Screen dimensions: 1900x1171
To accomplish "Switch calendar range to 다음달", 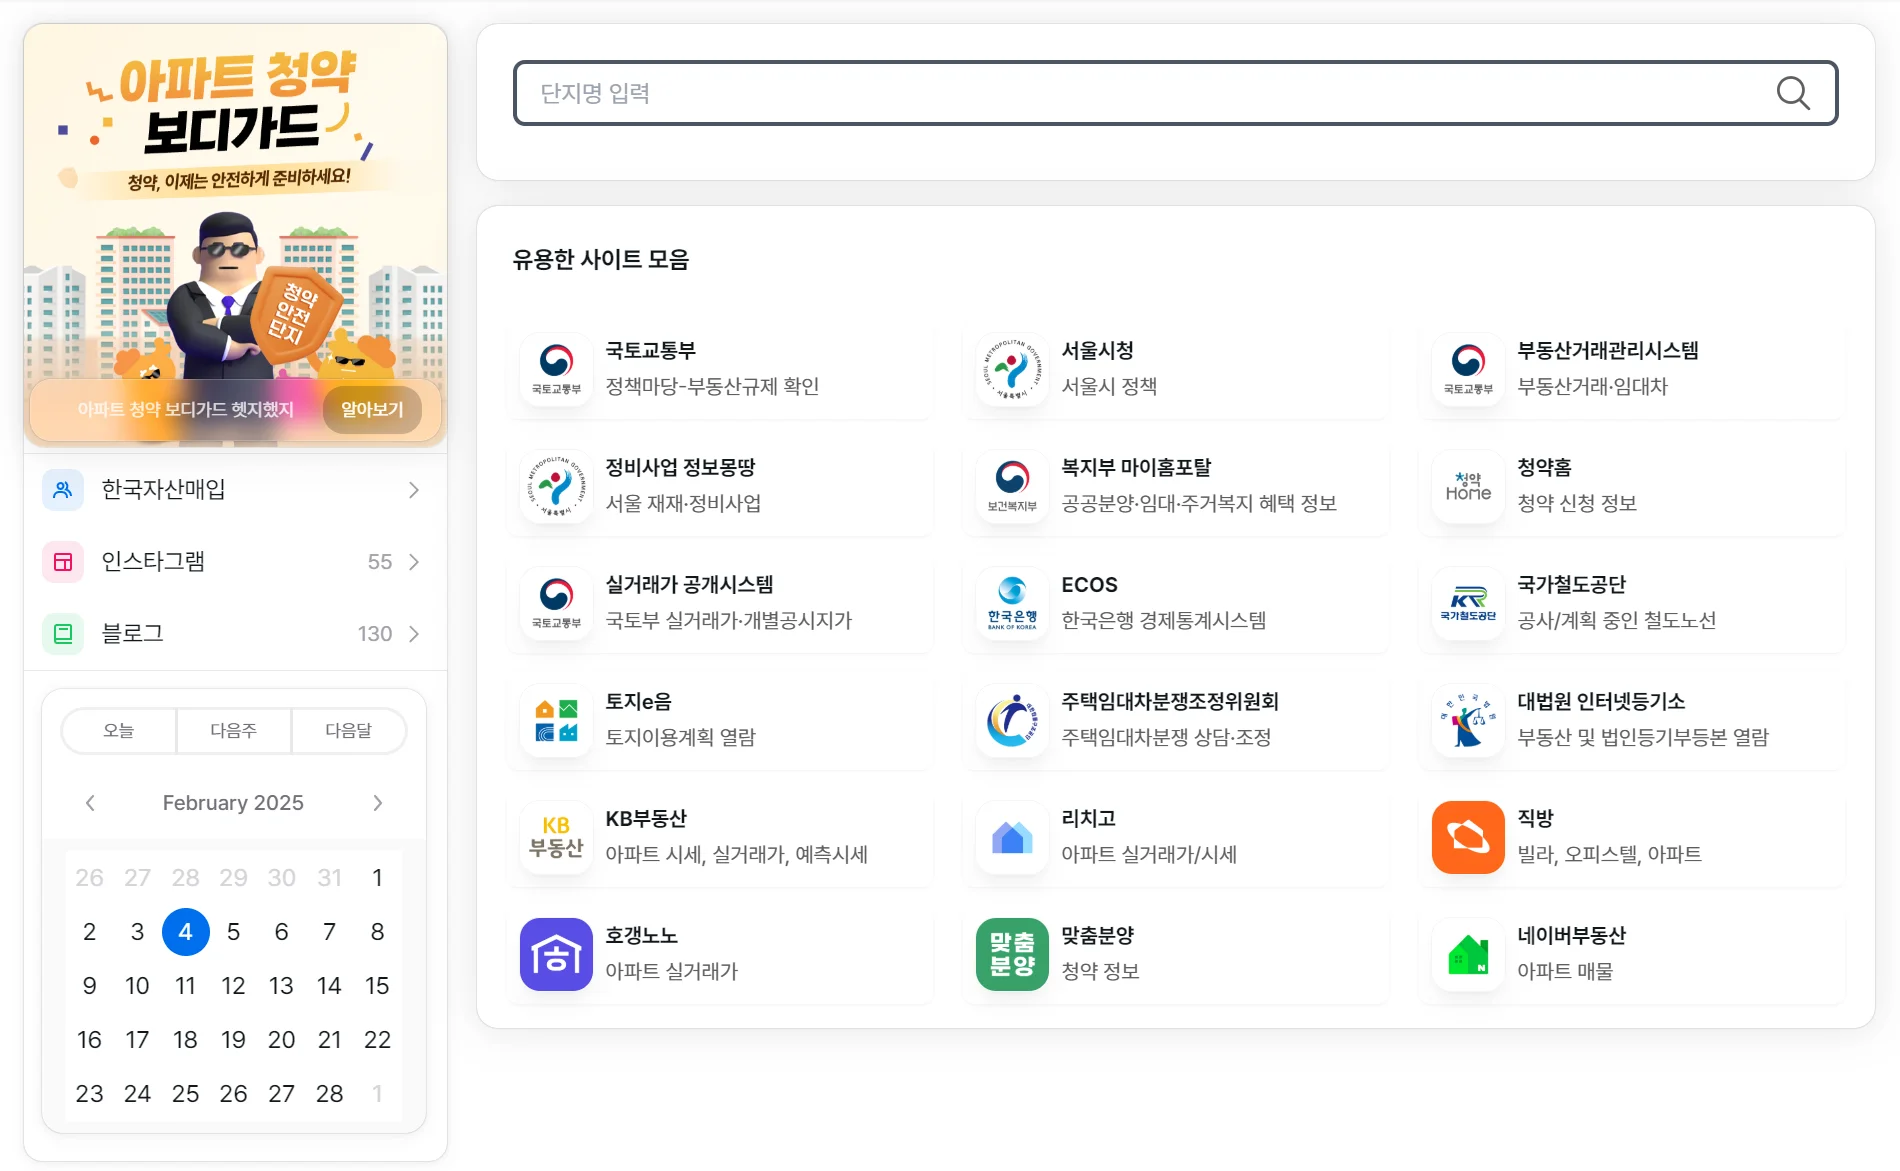I will click(x=348, y=731).
